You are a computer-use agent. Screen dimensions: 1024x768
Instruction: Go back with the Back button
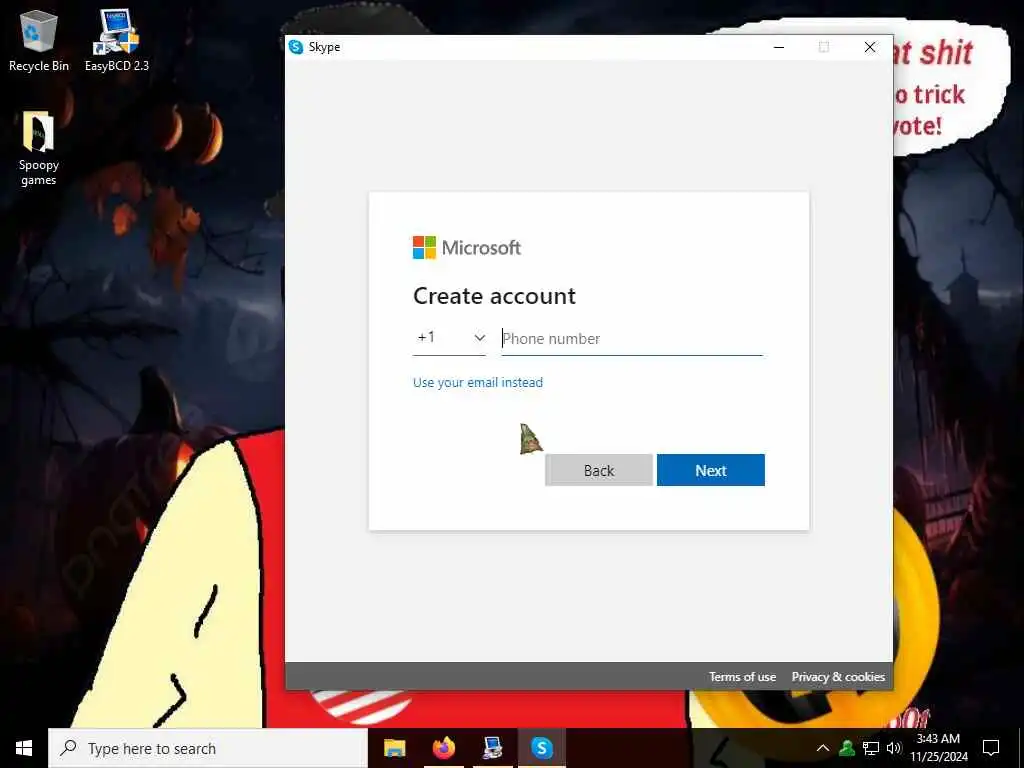(x=598, y=470)
